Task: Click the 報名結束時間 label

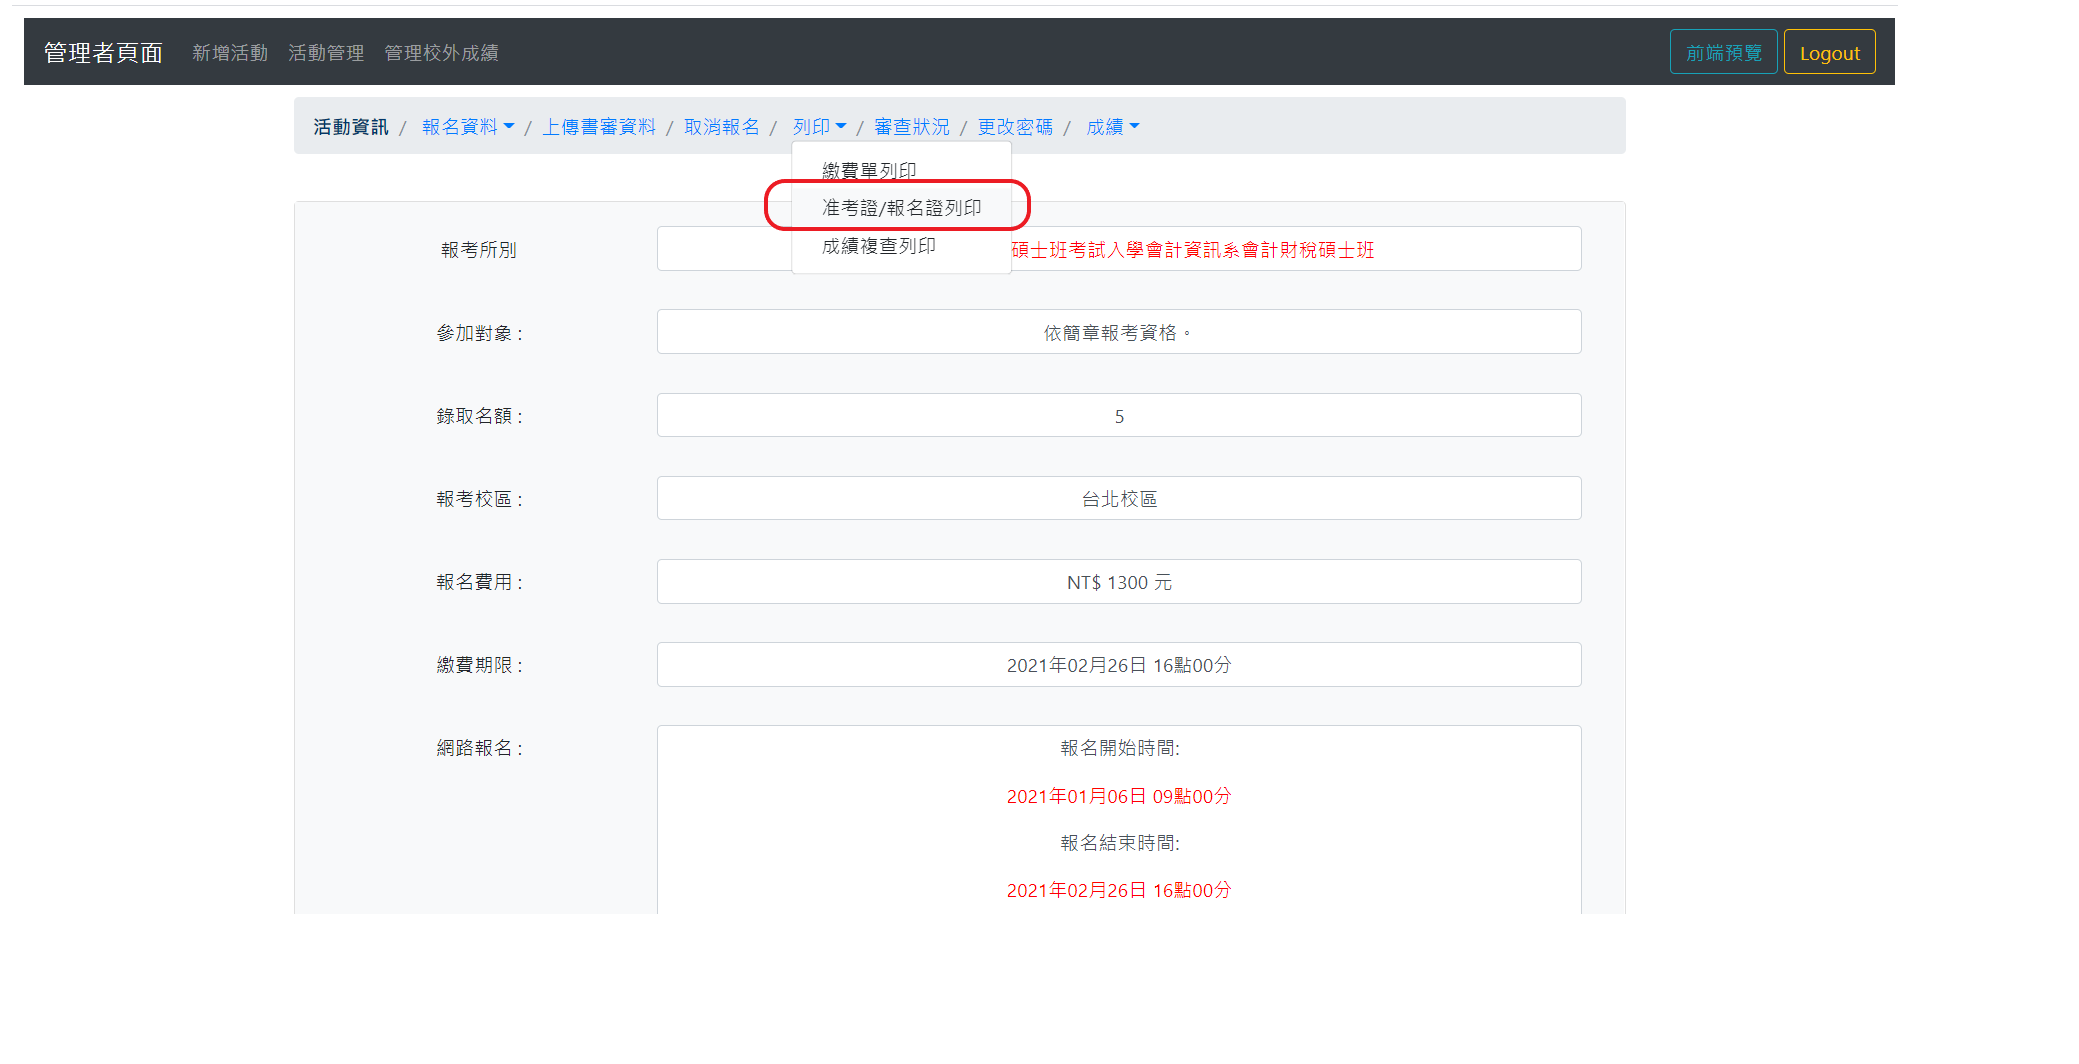Action: (1119, 843)
